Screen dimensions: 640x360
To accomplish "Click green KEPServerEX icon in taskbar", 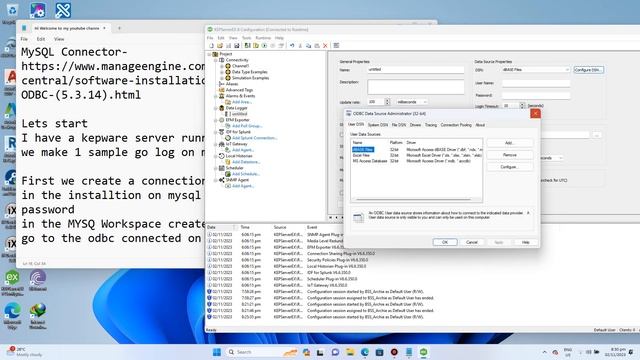I will point(423,352).
